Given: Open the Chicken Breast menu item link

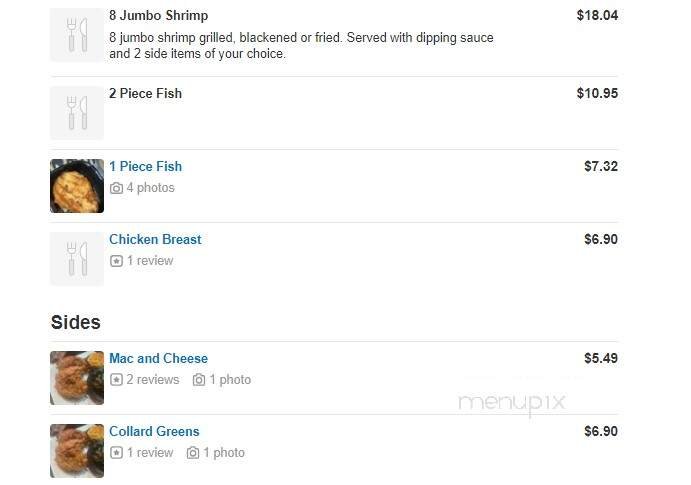Looking at the screenshot, I should click(x=155, y=240).
